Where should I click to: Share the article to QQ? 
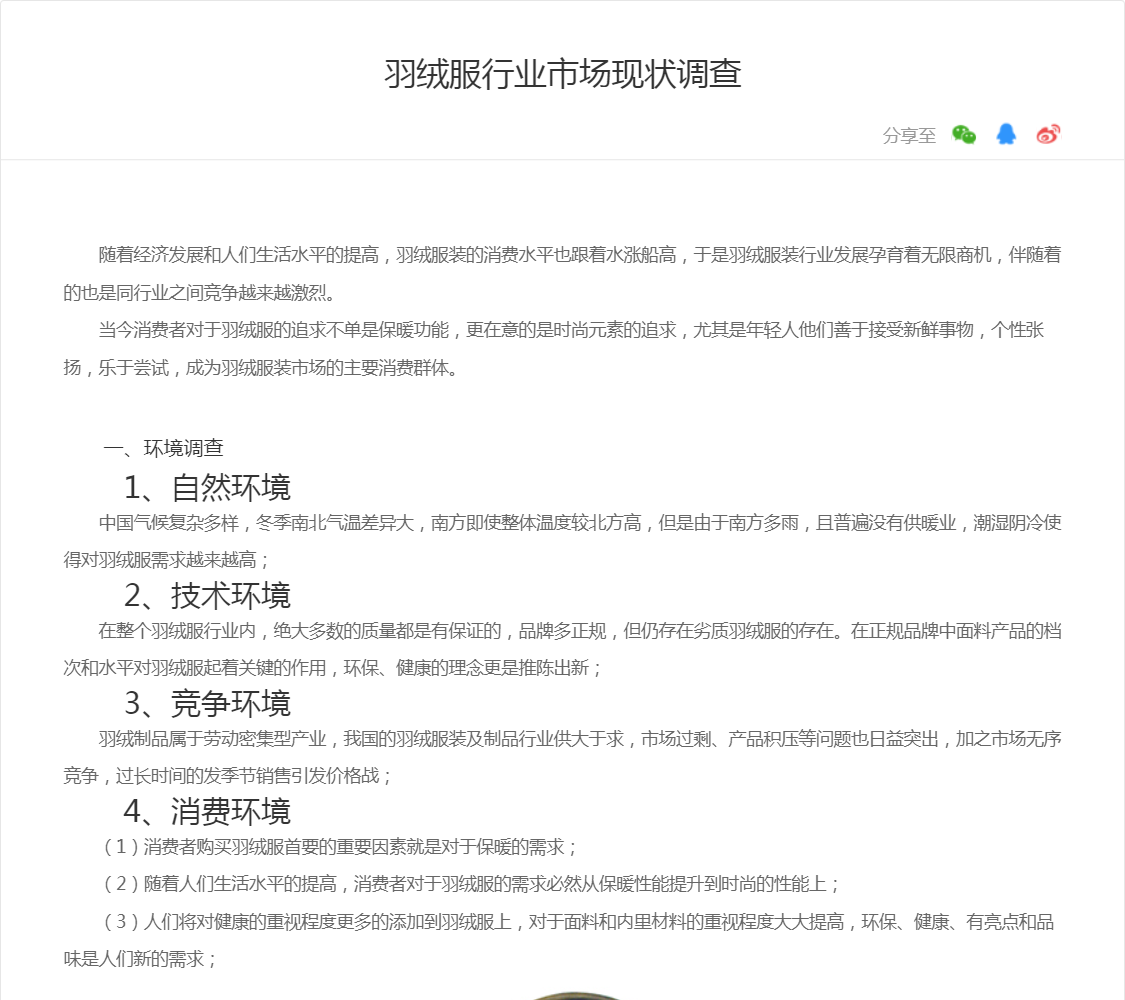[x=1006, y=134]
